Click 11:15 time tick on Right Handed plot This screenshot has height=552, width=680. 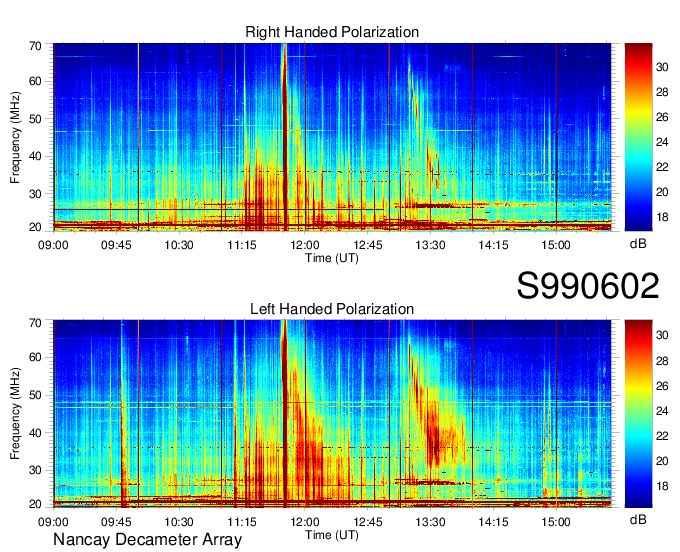(x=242, y=245)
